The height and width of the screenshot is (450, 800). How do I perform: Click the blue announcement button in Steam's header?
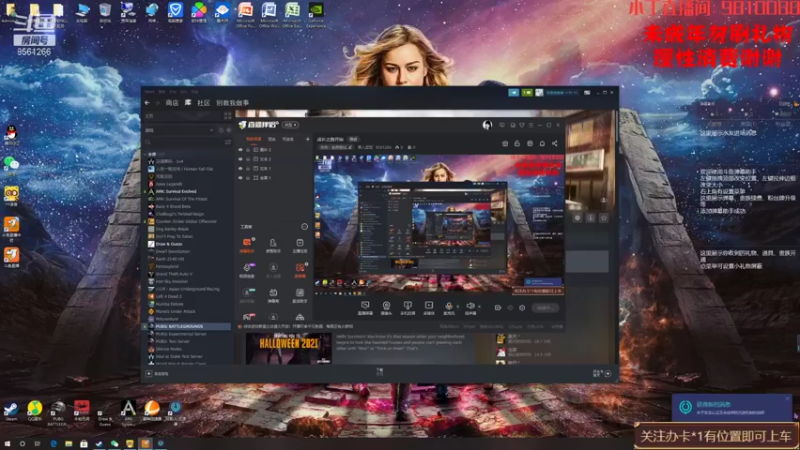pyautogui.click(x=513, y=92)
